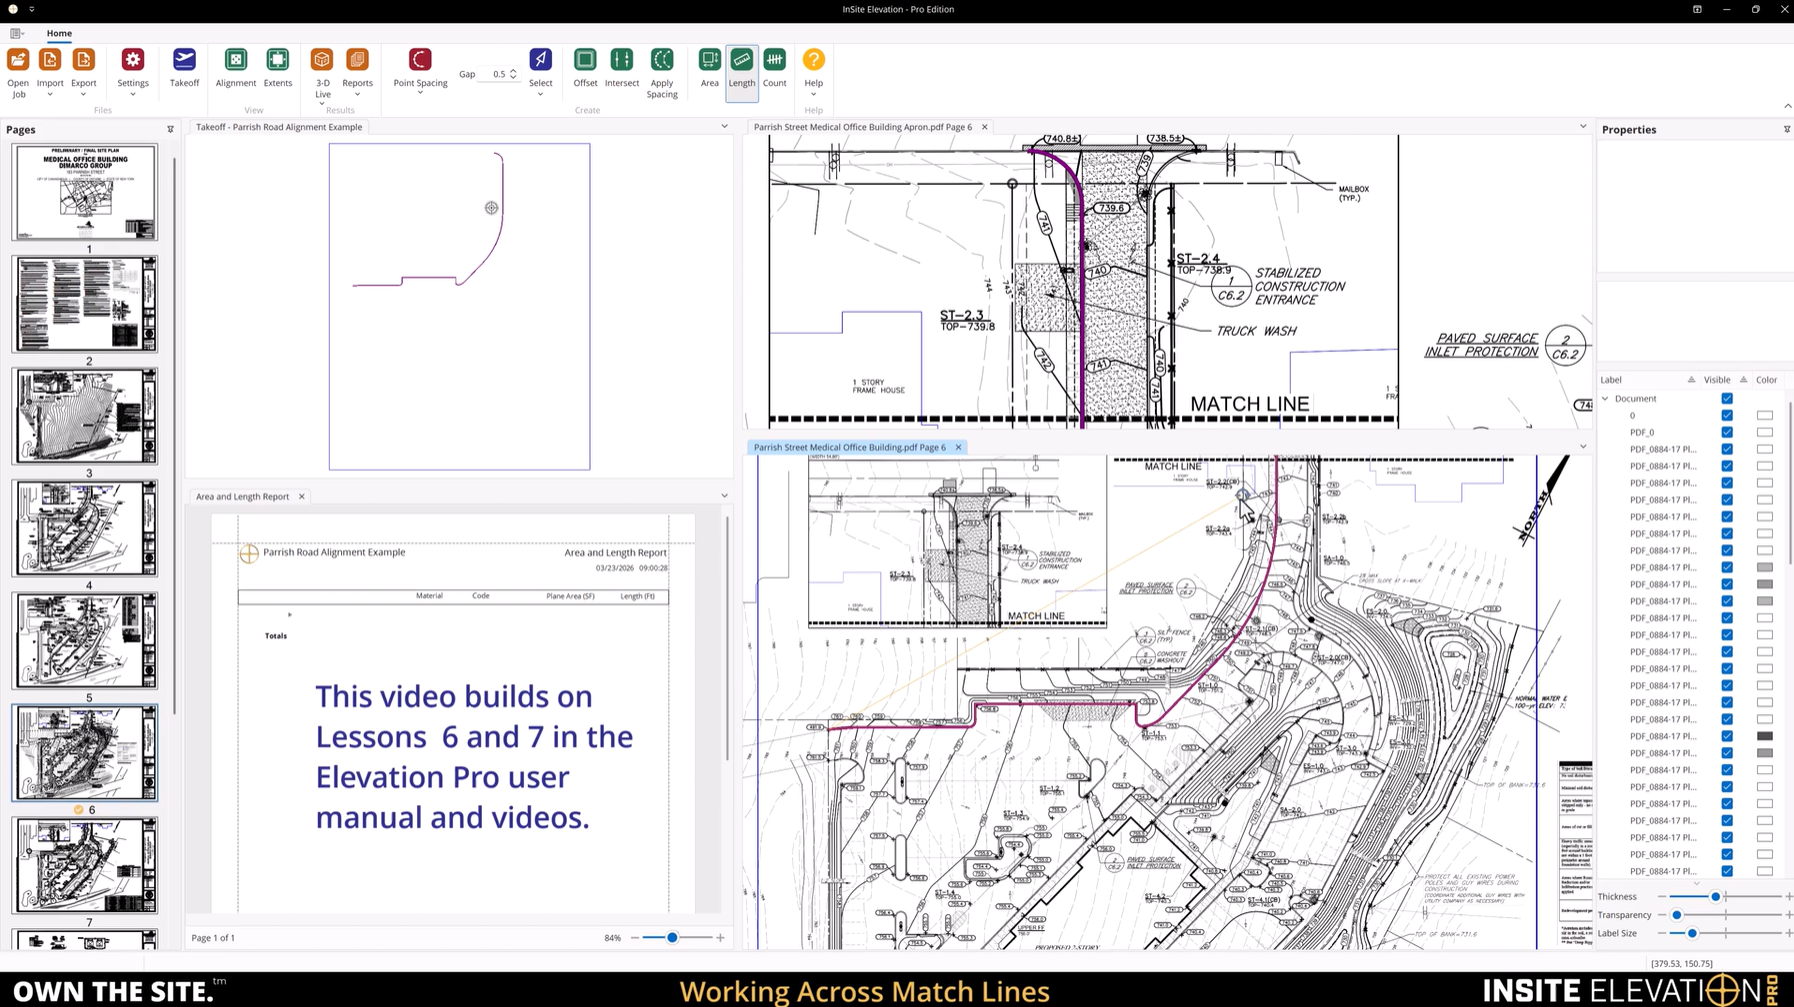The image size is (1794, 1007).
Task: Open the Area and Length Report pane chevron
Action: coord(725,496)
